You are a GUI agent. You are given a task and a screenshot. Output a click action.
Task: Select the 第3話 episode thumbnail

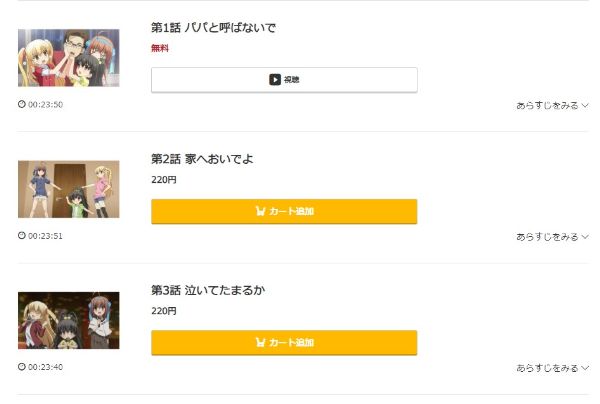(68, 320)
